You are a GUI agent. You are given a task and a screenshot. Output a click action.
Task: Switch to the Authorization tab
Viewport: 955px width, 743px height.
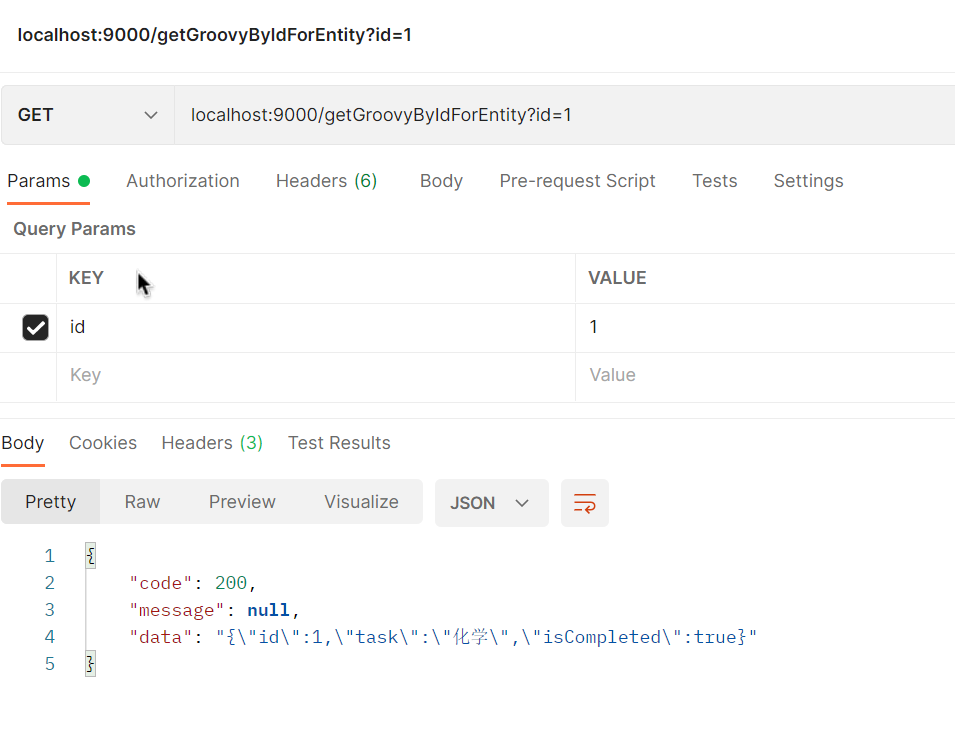click(x=183, y=181)
